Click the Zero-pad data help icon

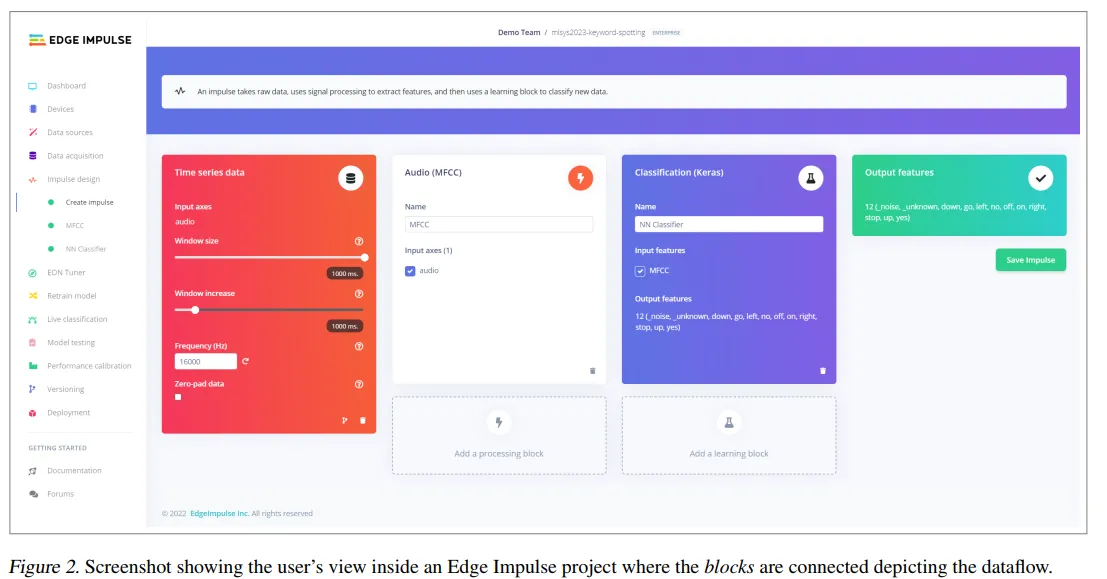tap(359, 384)
